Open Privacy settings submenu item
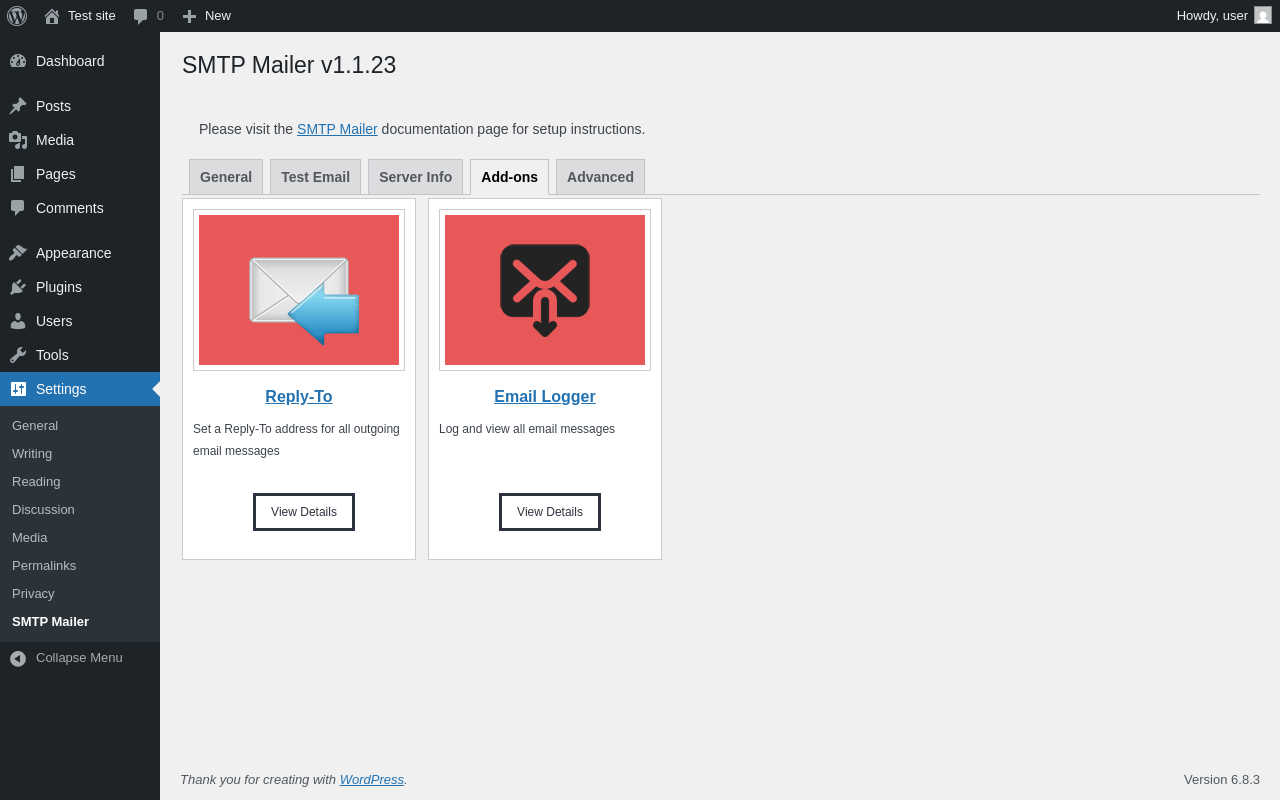The image size is (1280, 800). coord(80,593)
